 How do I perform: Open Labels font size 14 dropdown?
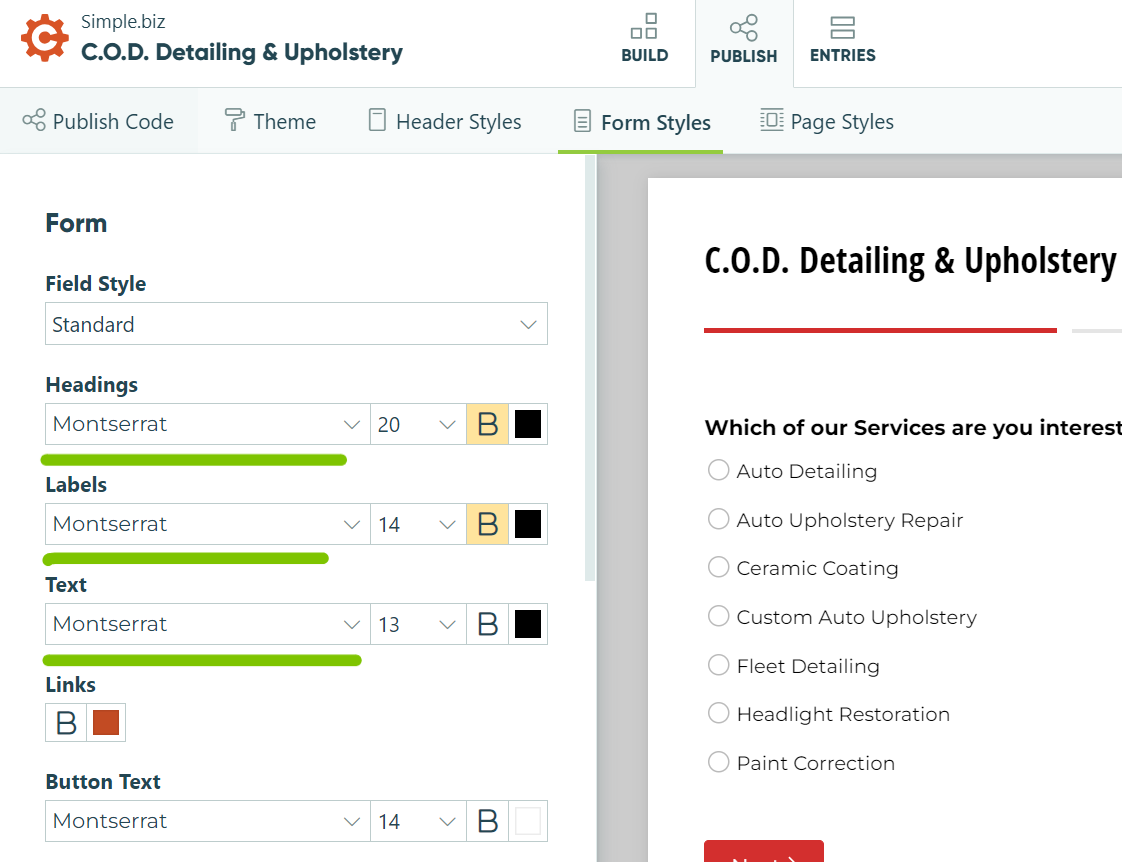pos(418,524)
